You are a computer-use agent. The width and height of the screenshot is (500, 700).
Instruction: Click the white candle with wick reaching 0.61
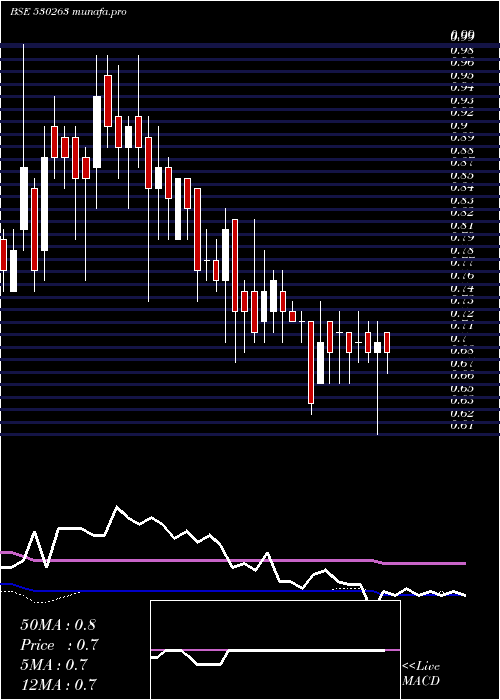(x=377, y=347)
